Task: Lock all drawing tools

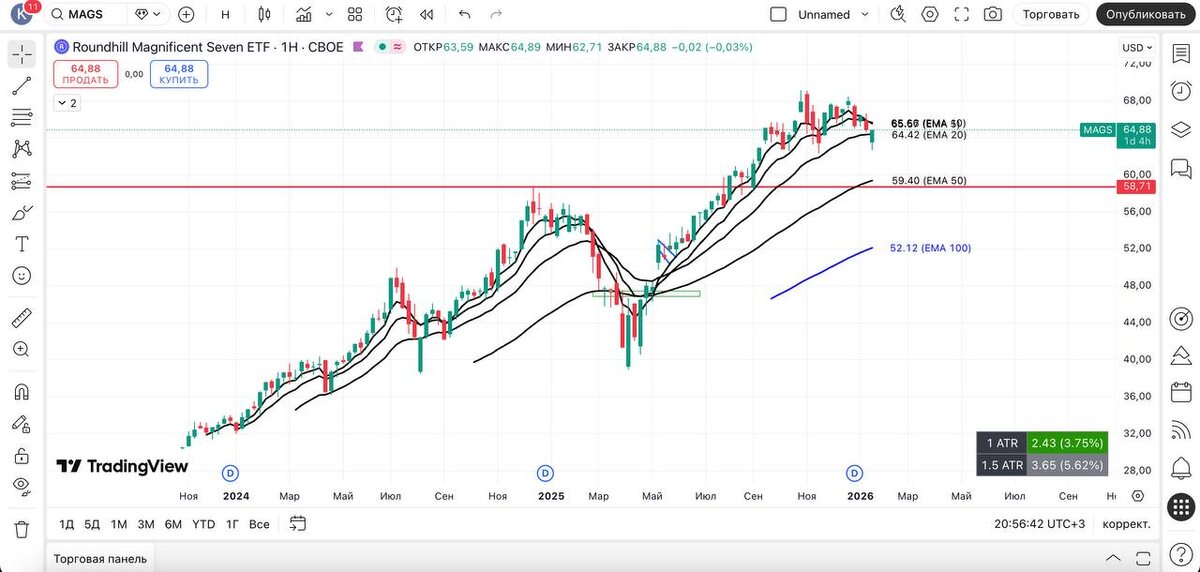Action: click(x=21, y=455)
